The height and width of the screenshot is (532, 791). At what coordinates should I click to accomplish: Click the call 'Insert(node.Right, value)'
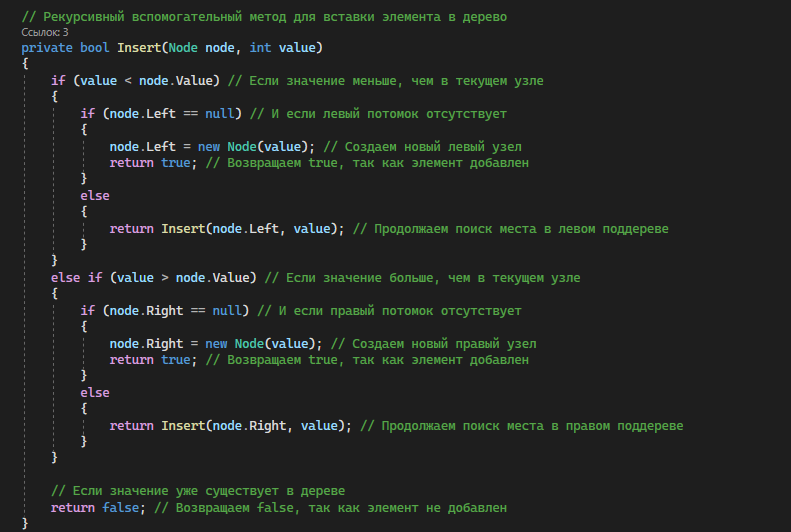pos(253,426)
